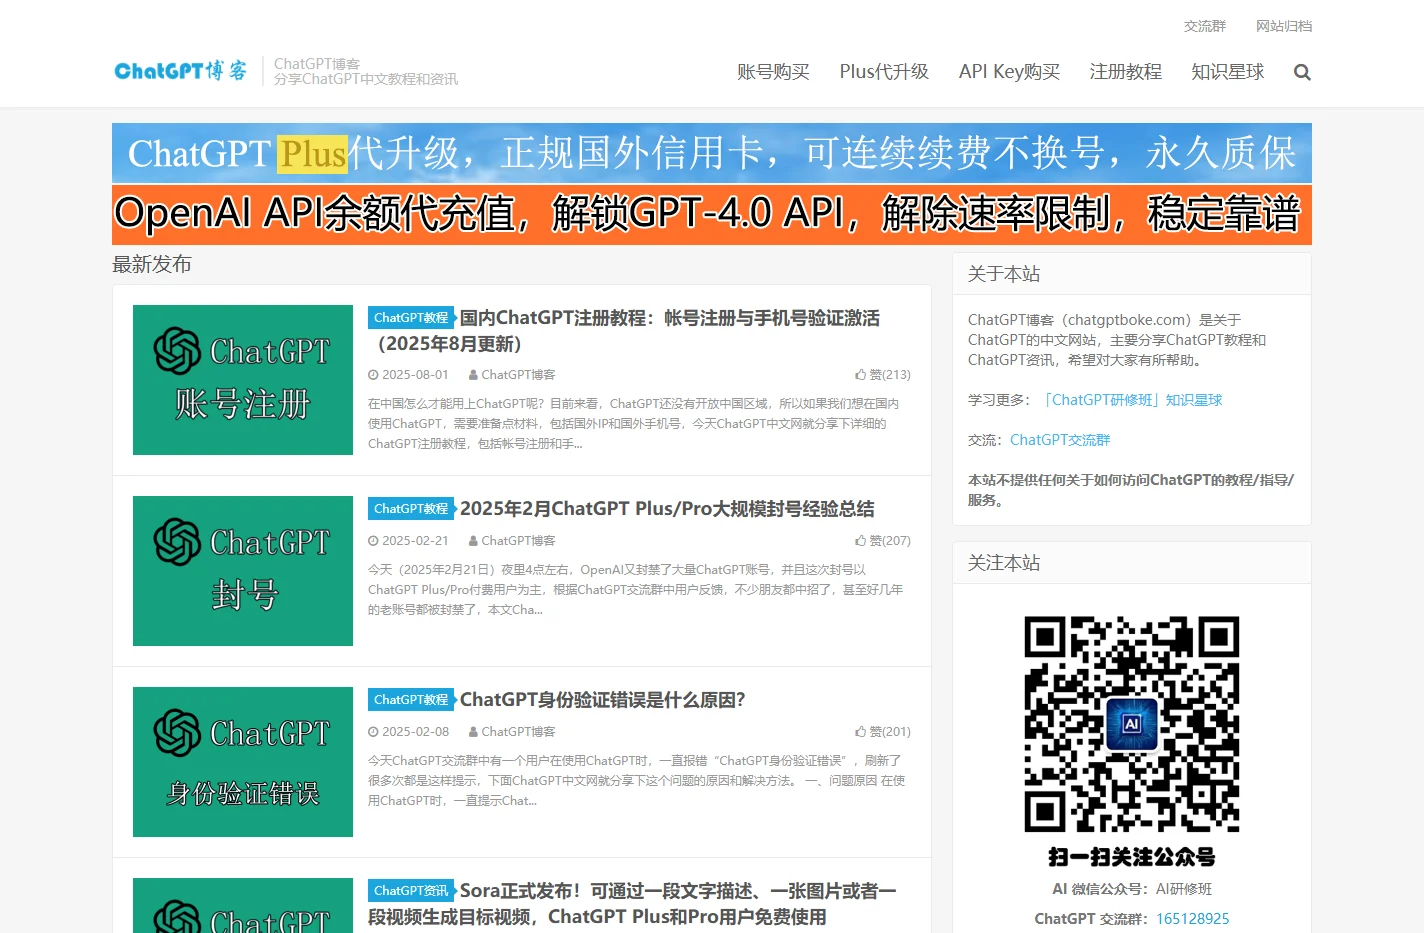Screen dimensions: 1424x933
Task: Click the text 扫一扫关注公众号
Action: tap(1132, 857)
